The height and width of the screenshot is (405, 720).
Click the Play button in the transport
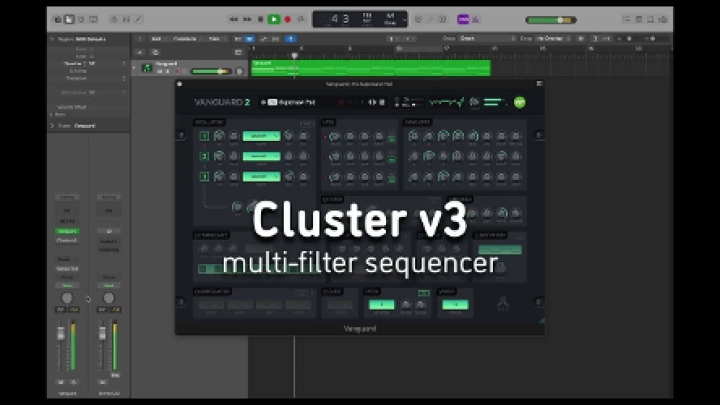pyautogui.click(x=274, y=19)
